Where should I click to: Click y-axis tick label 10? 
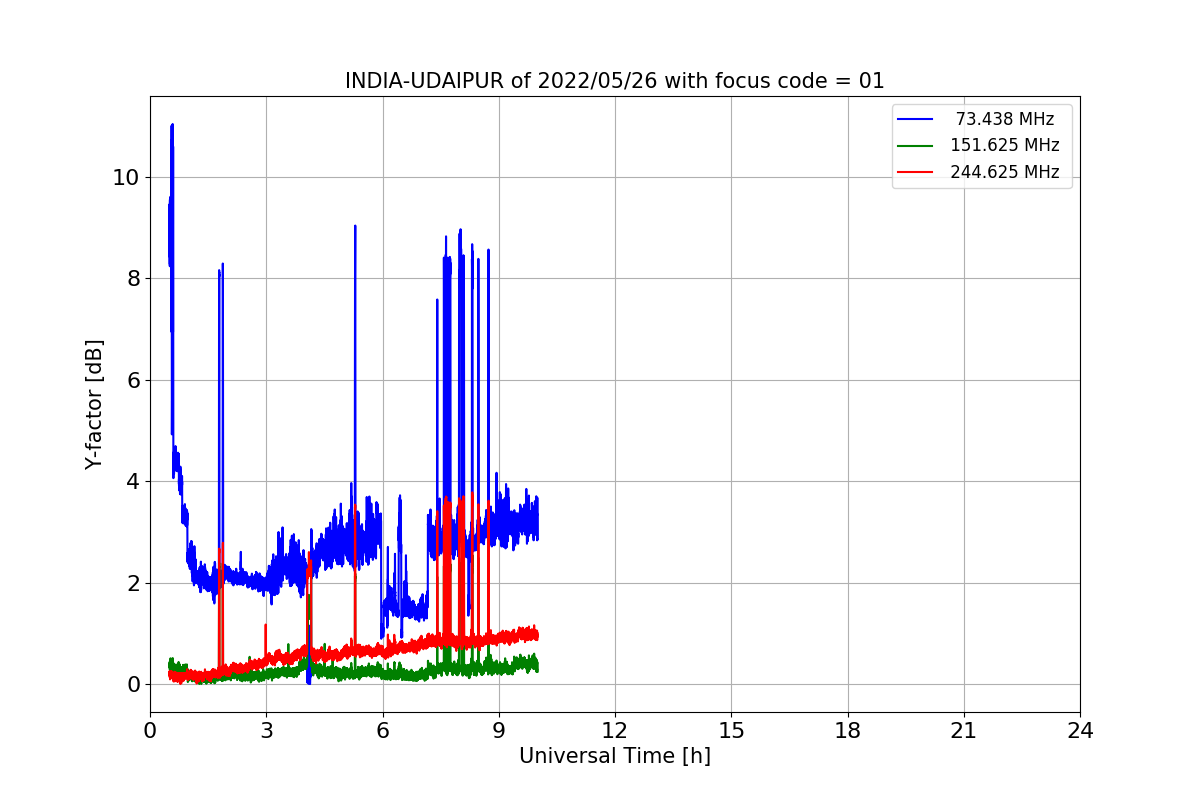[128, 177]
